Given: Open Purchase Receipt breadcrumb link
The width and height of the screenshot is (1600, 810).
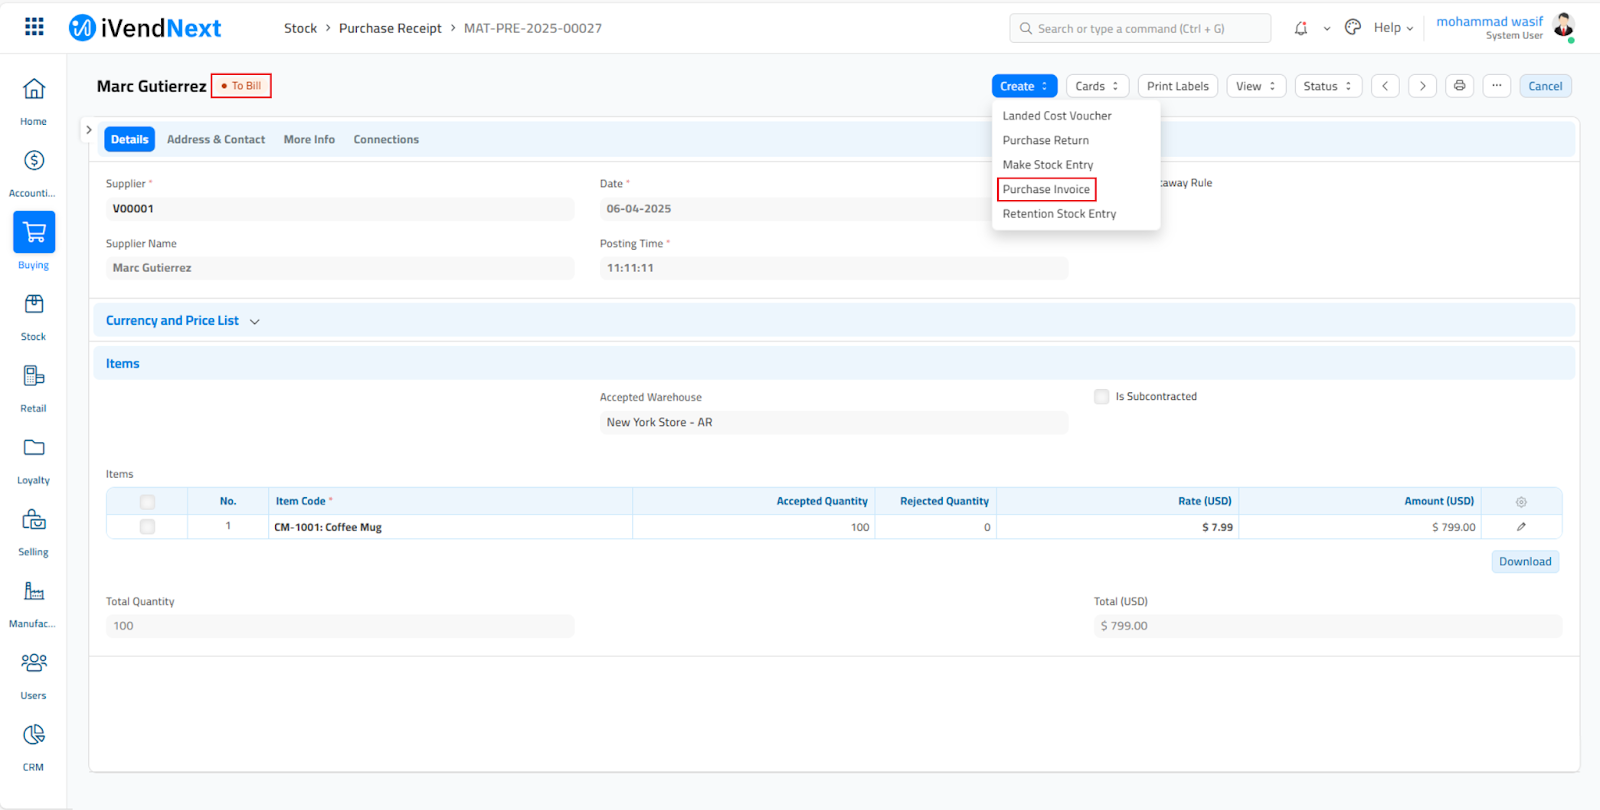Looking at the screenshot, I should click(390, 28).
